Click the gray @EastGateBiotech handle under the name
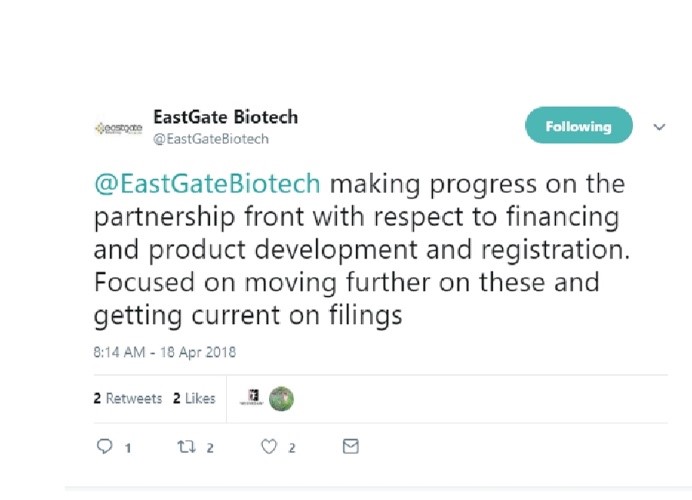 tap(210, 139)
